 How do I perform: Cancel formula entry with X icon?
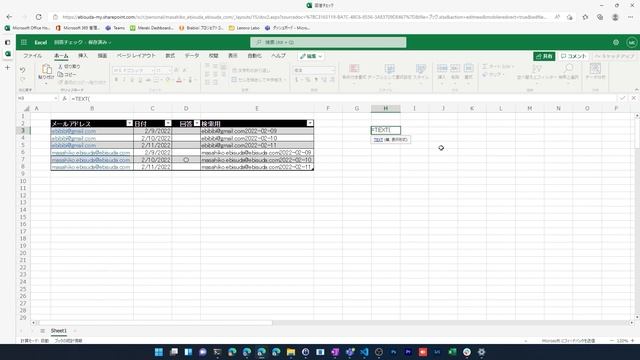(x=633, y=98)
